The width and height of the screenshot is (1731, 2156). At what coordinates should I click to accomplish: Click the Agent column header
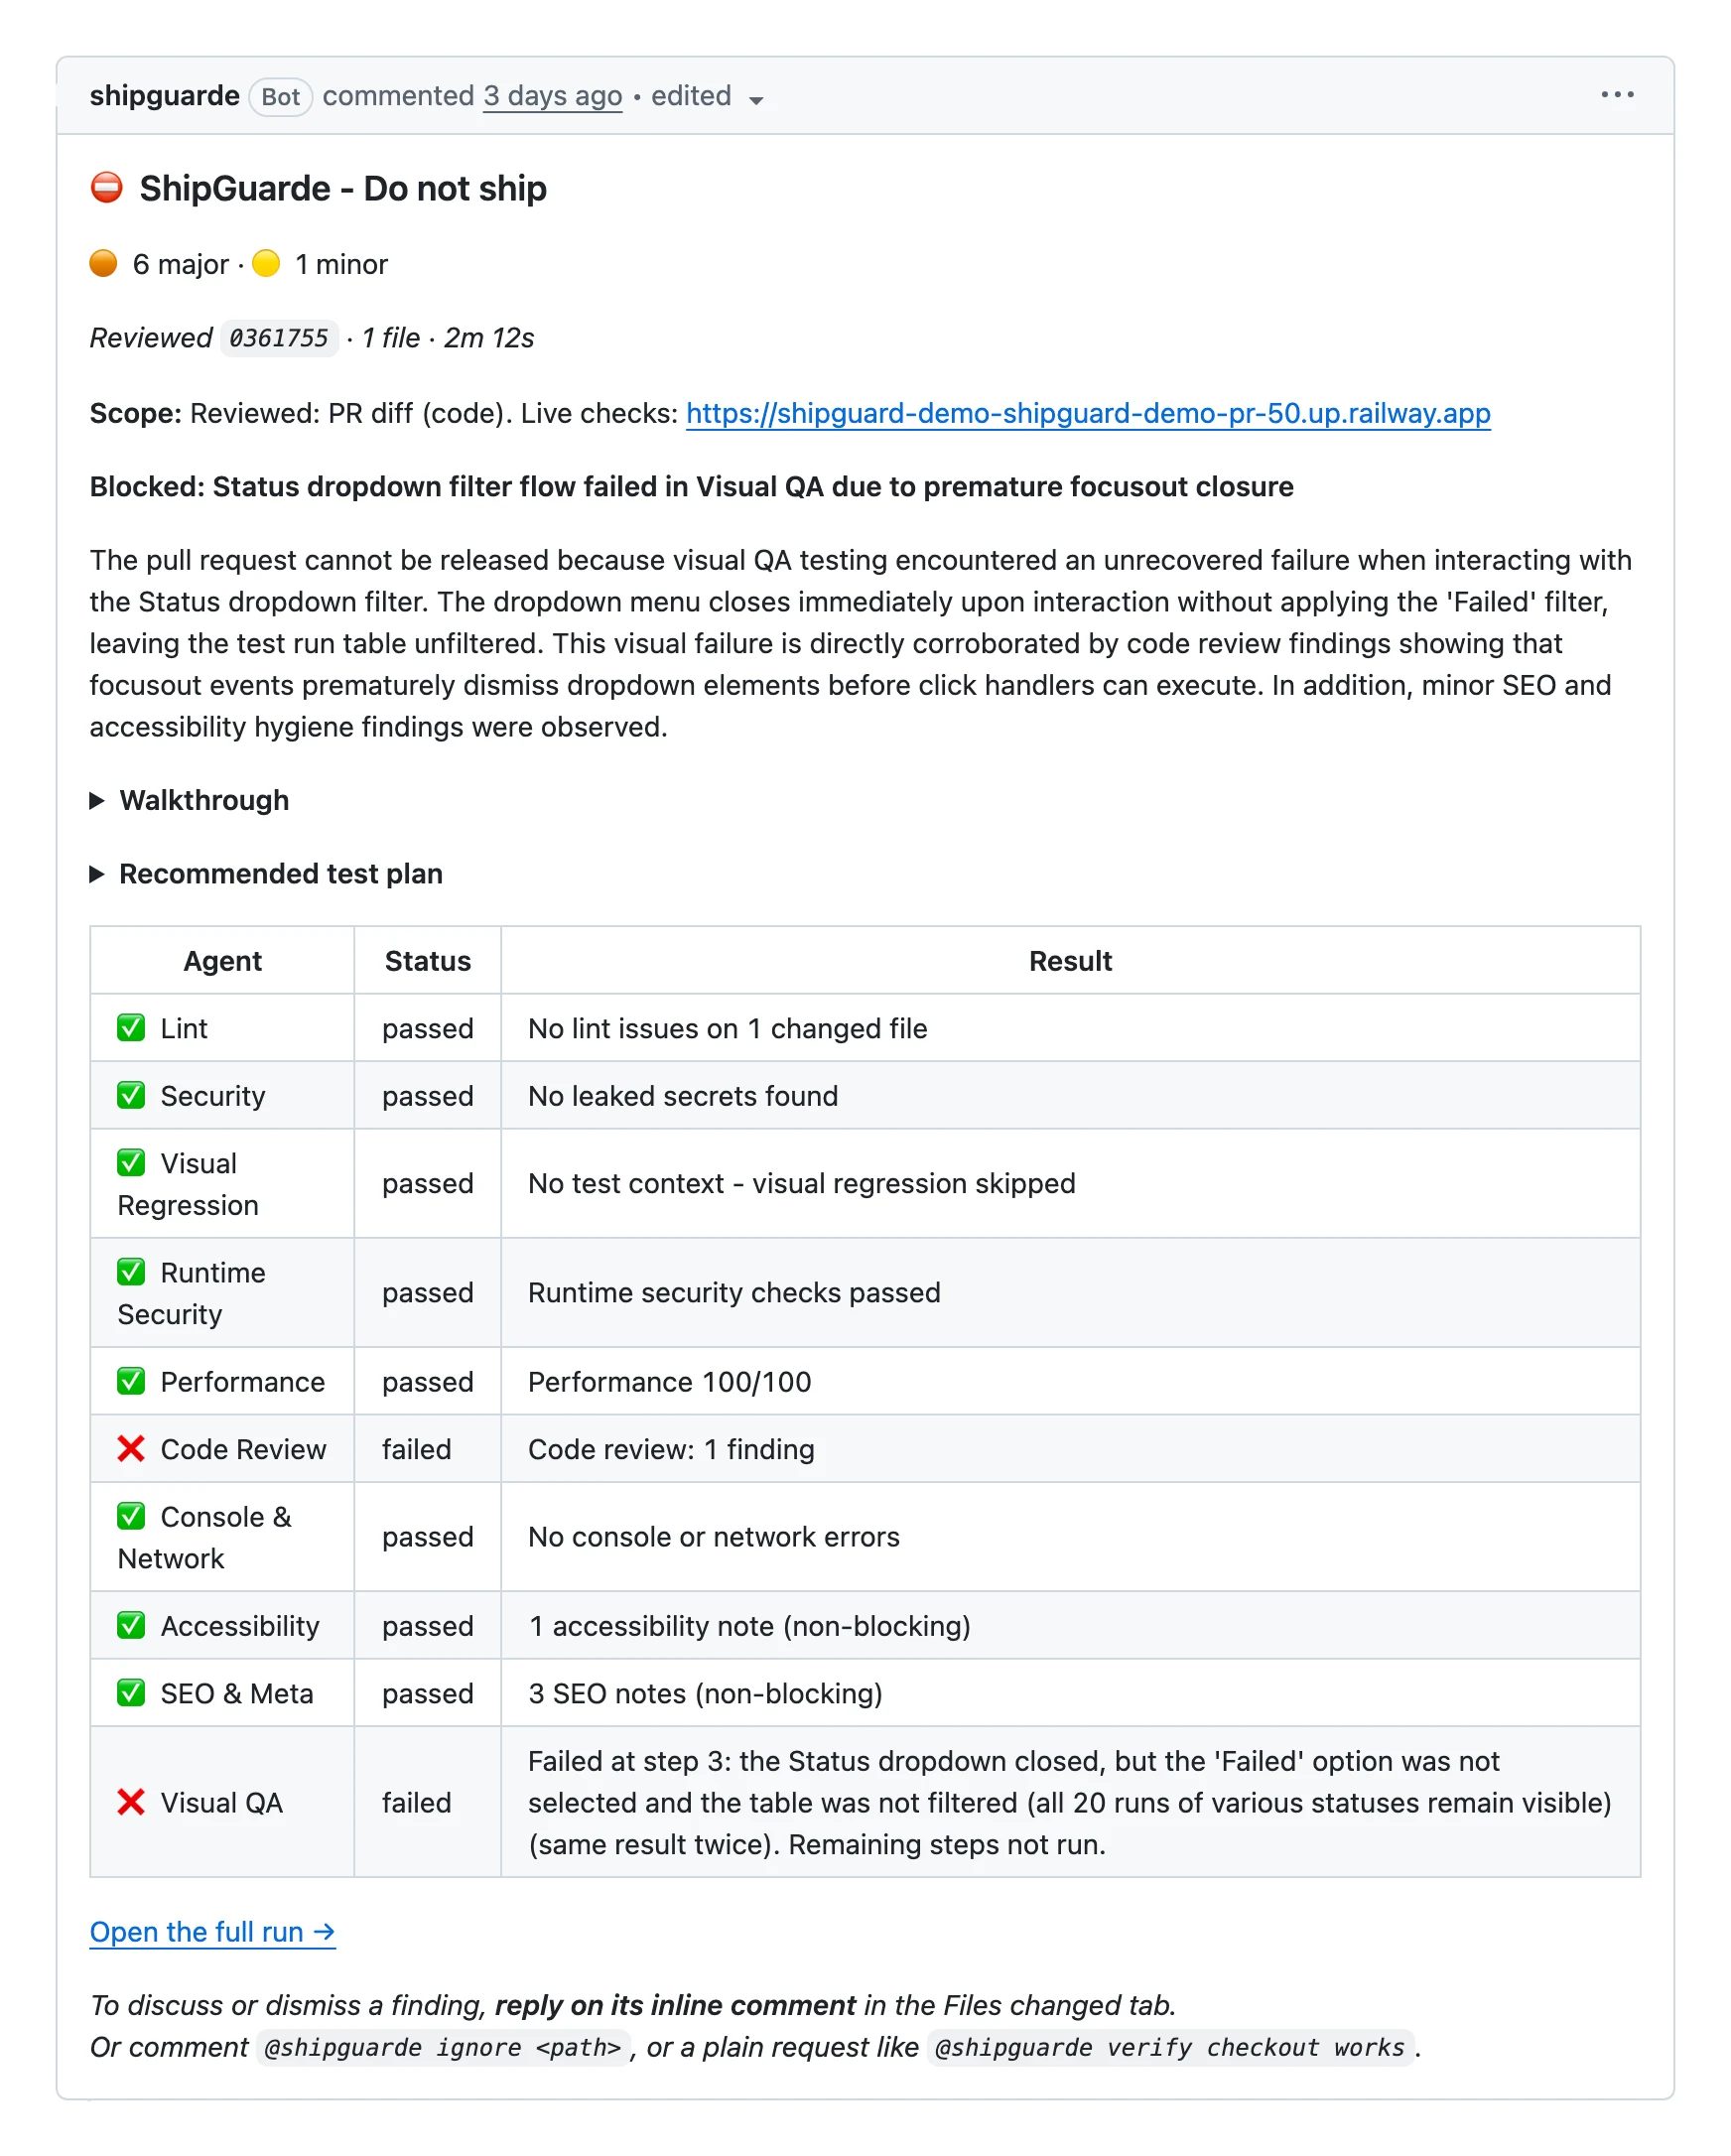[222, 960]
